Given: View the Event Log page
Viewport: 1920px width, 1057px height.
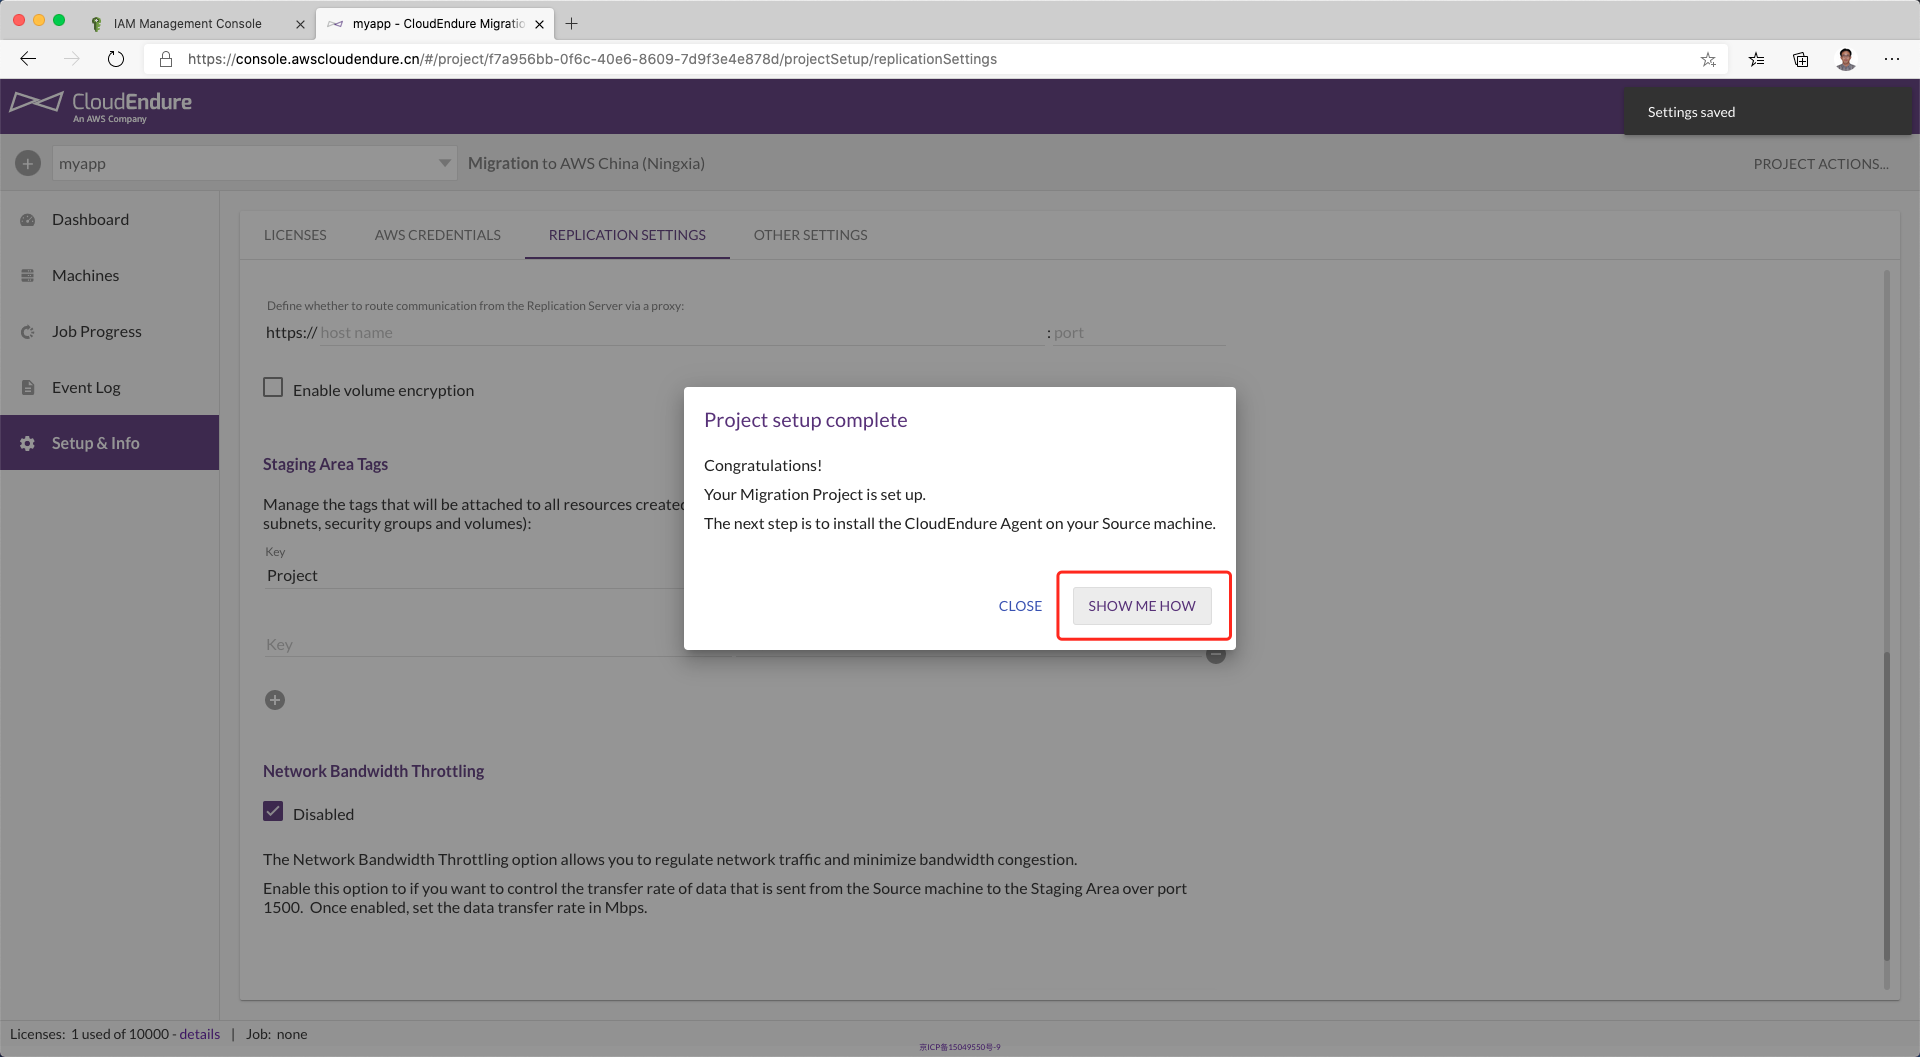Looking at the screenshot, I should pos(86,387).
